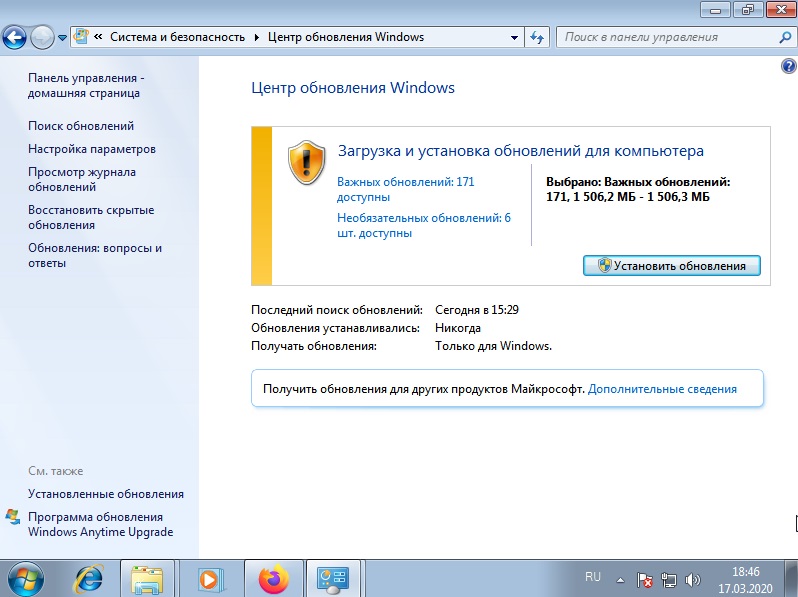
Task: Click 'Восстановить скрытые обновления'
Action: tap(91, 217)
